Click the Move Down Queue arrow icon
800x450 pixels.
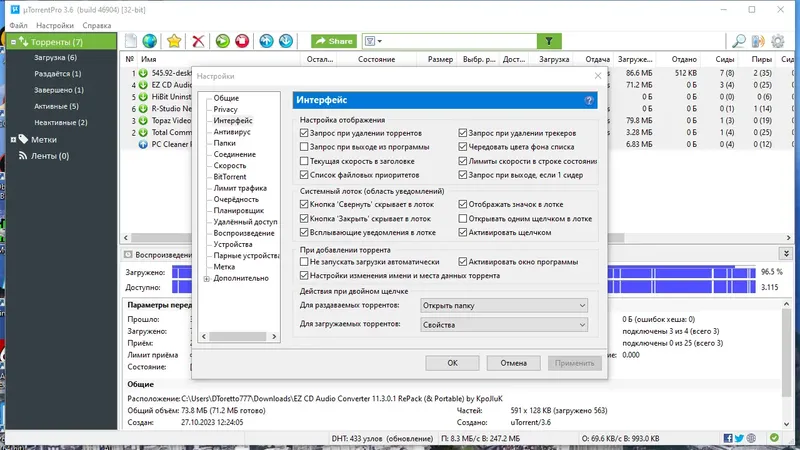tap(286, 41)
